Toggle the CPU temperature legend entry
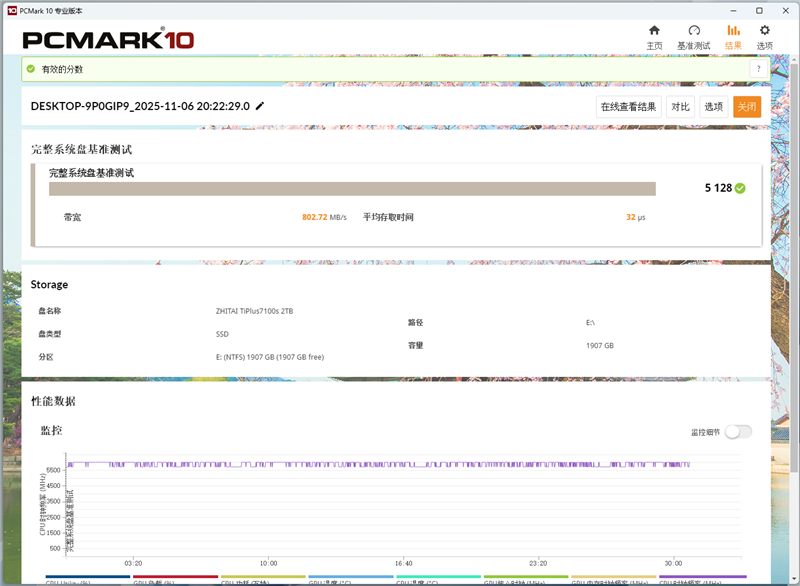The width and height of the screenshot is (800, 586). coord(350,578)
